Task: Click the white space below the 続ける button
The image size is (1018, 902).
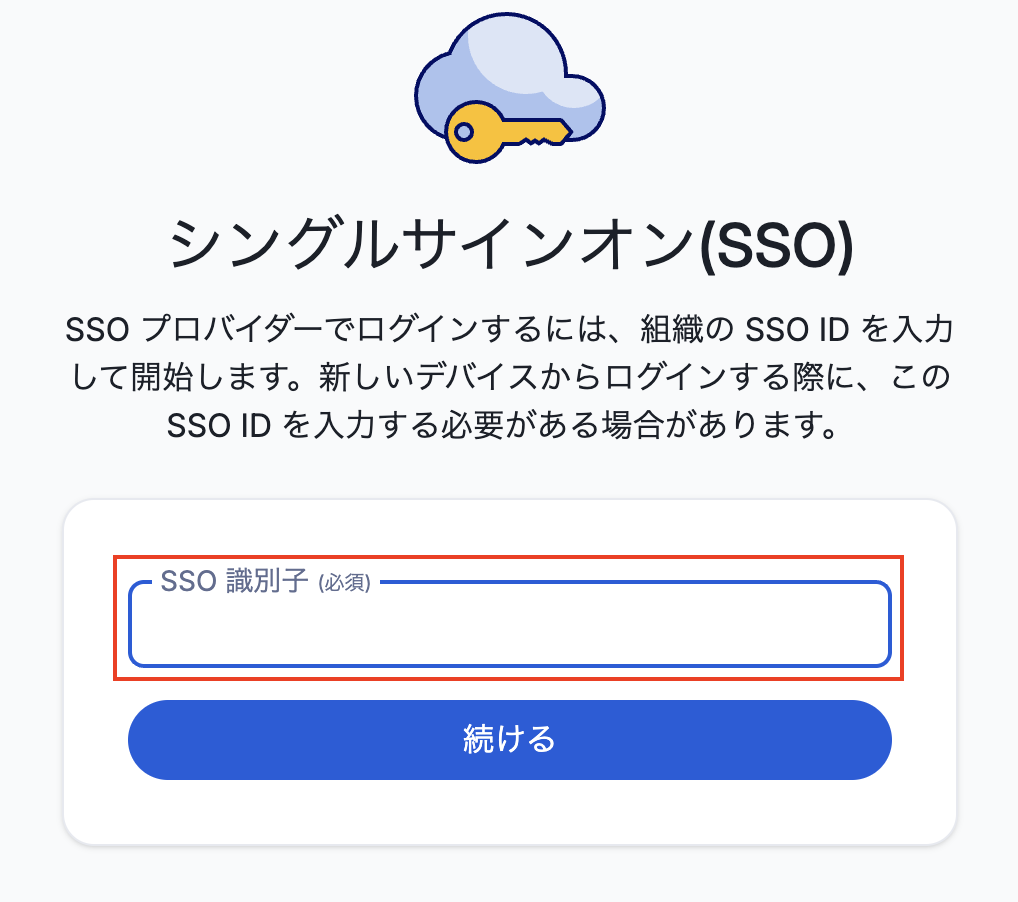Action: click(509, 812)
